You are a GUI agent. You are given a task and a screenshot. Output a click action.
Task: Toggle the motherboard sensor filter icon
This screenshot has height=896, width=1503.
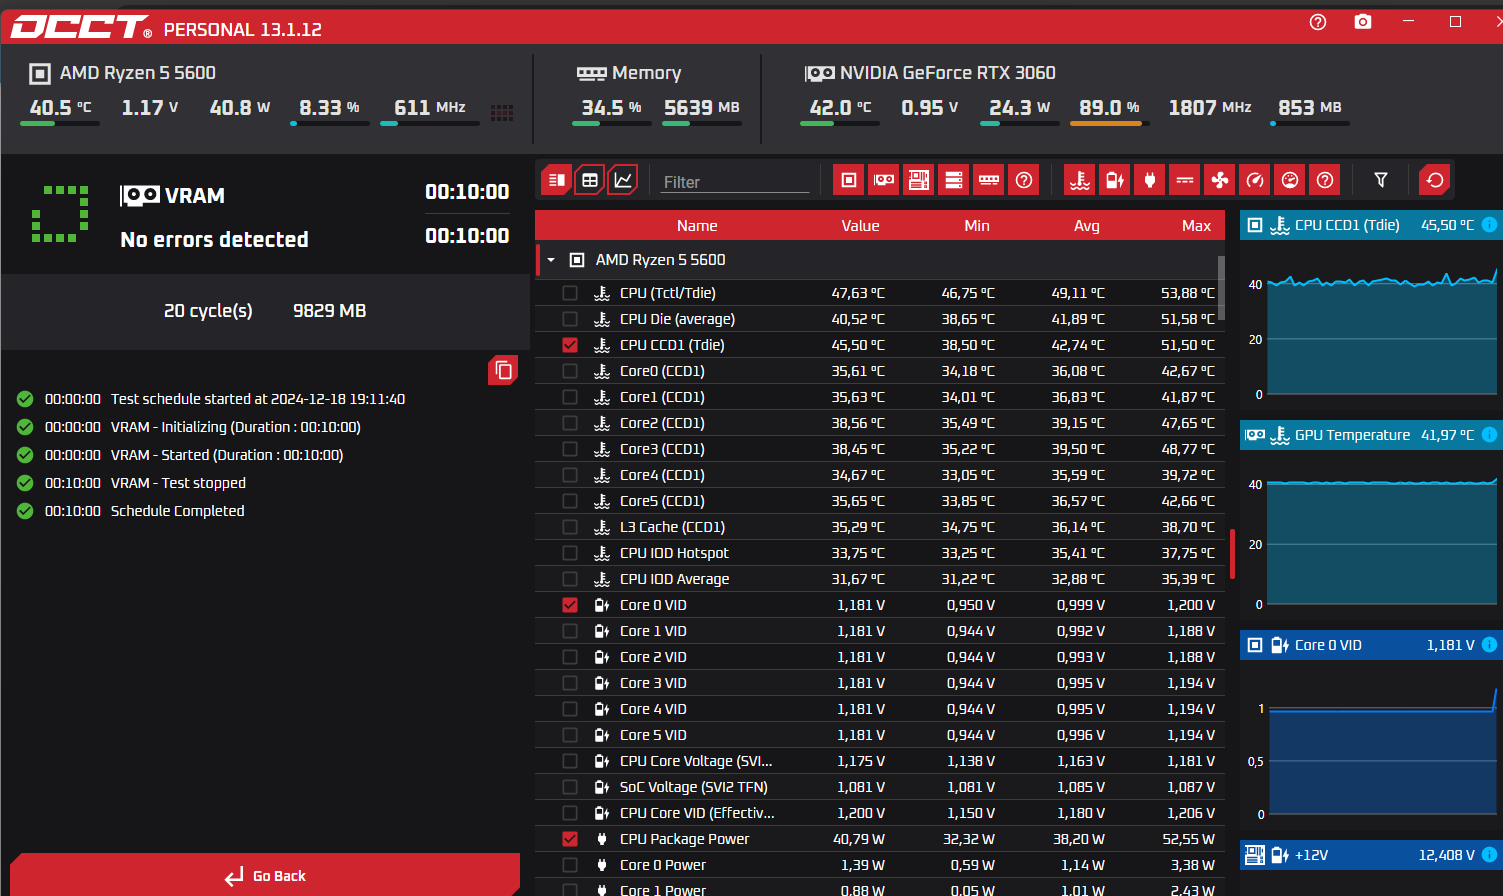pyautogui.click(x=919, y=180)
